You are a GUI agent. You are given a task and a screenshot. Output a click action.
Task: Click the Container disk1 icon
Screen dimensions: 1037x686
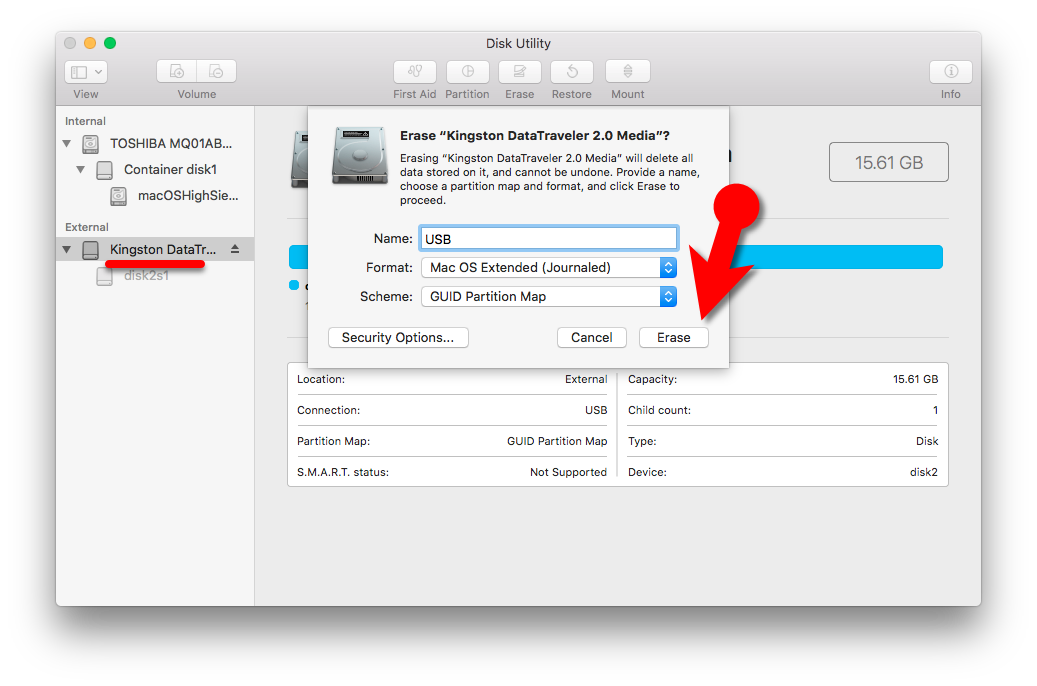pos(104,170)
